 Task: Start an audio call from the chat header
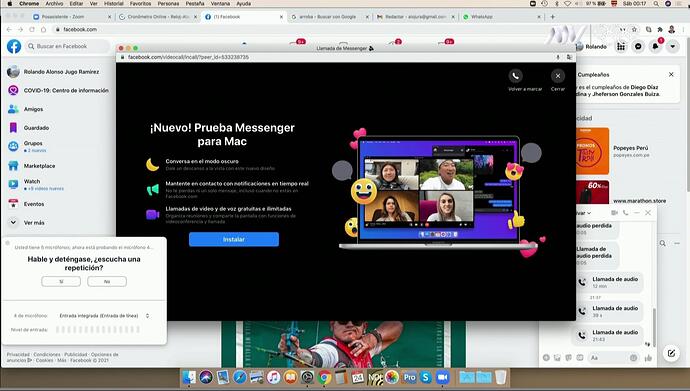(x=625, y=213)
